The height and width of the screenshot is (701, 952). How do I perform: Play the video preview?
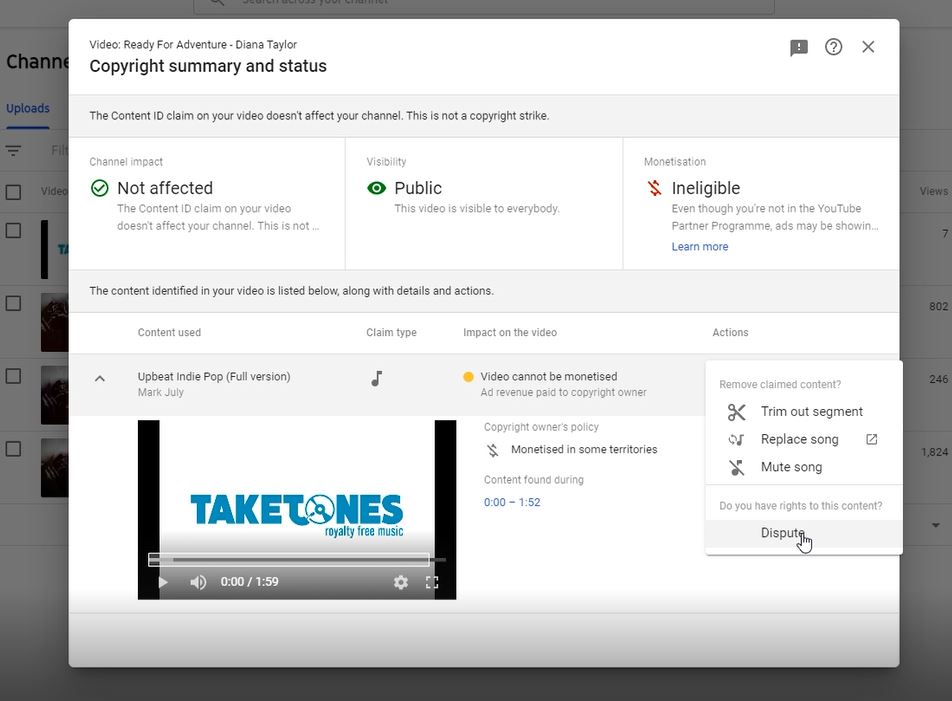163,582
